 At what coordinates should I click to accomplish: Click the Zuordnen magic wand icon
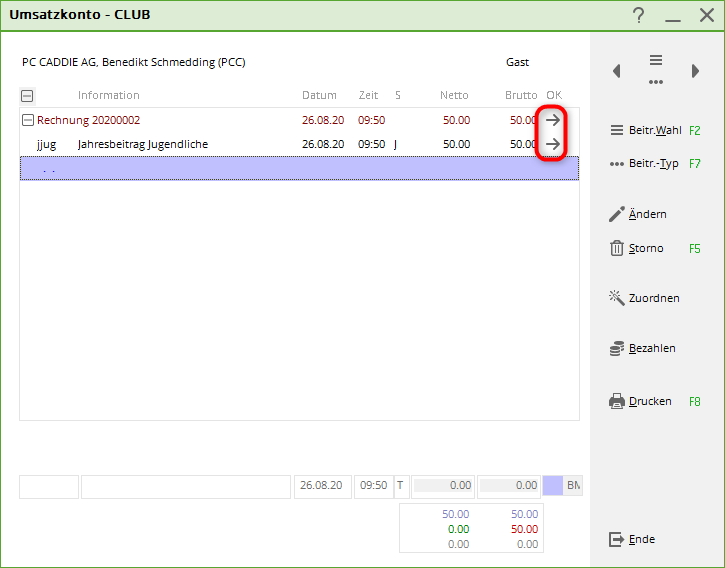pos(617,297)
